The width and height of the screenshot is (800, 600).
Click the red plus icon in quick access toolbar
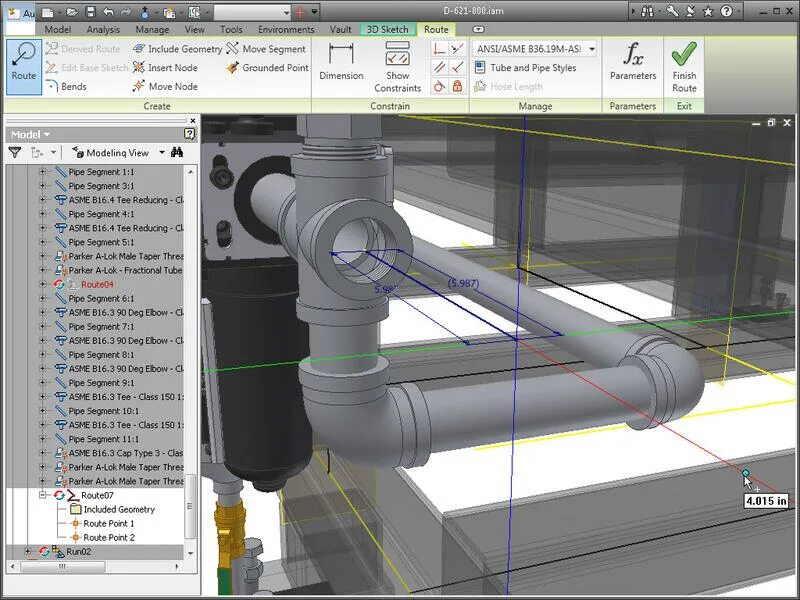point(300,12)
